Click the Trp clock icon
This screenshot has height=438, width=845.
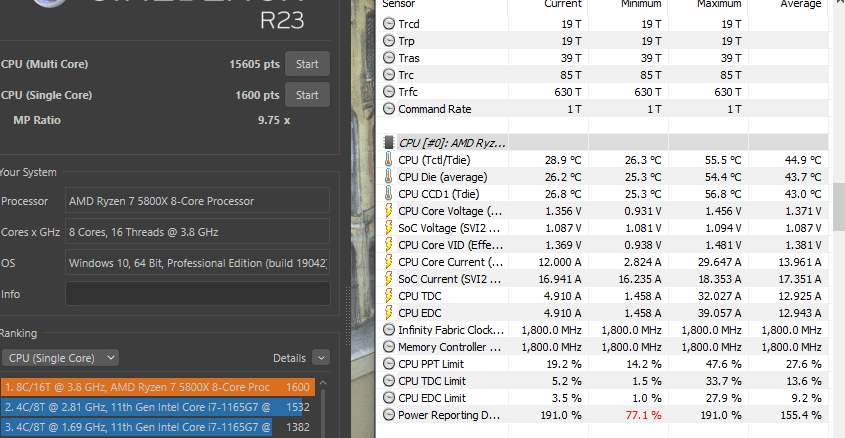pos(389,41)
